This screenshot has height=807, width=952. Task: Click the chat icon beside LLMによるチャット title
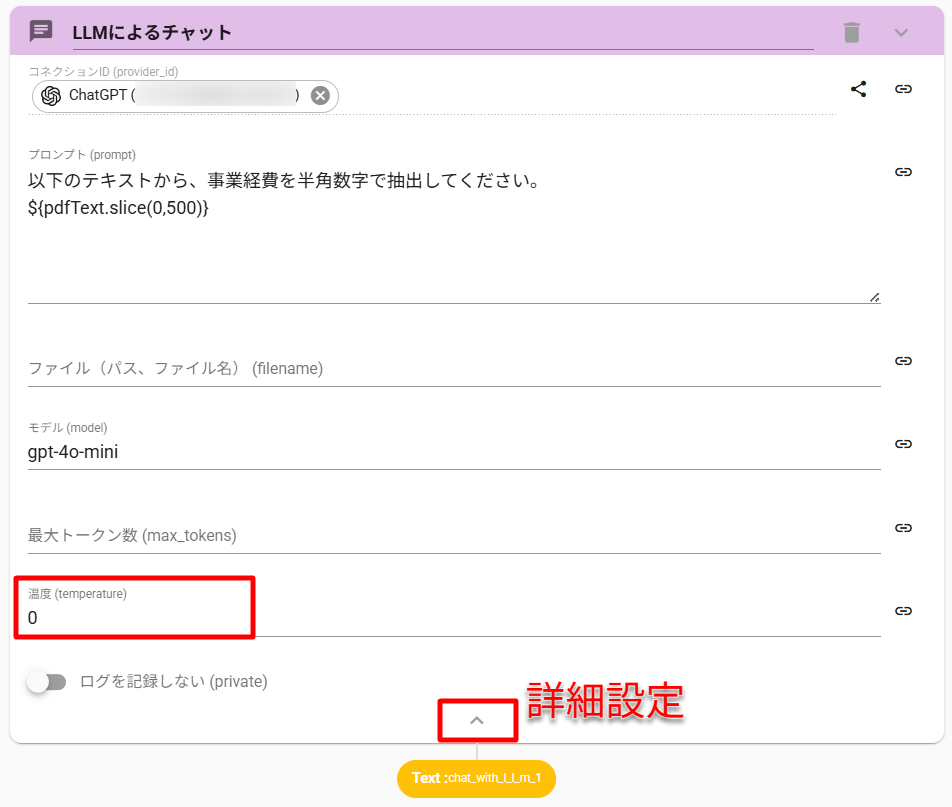tap(41, 31)
